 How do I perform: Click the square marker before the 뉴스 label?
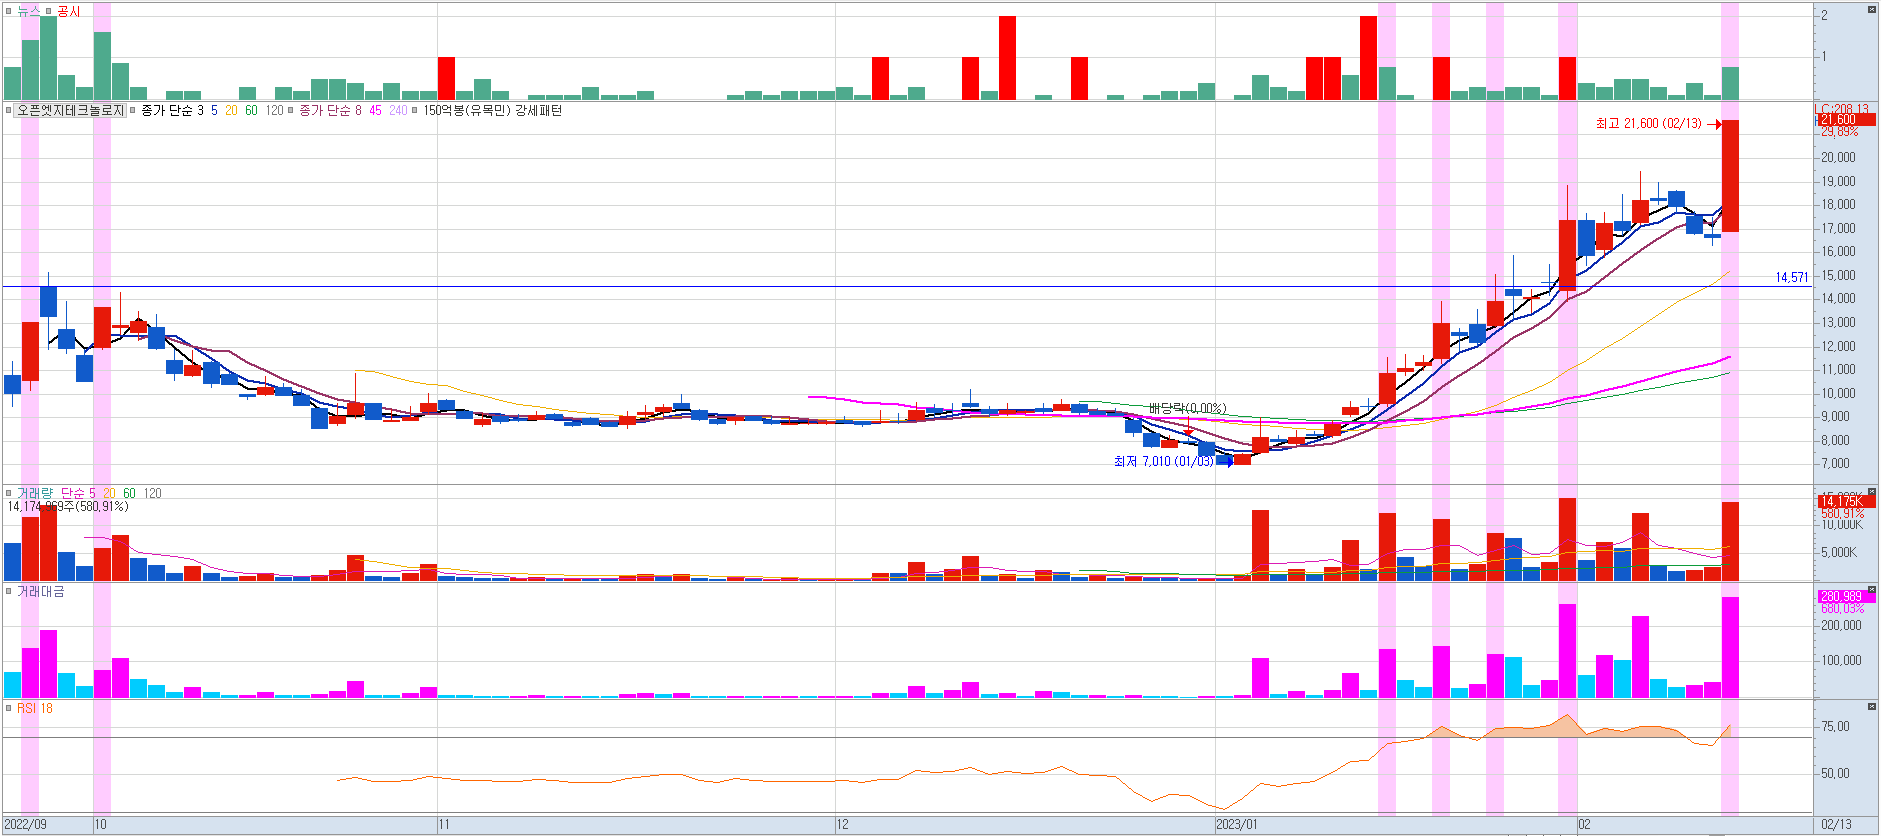pos(9,11)
